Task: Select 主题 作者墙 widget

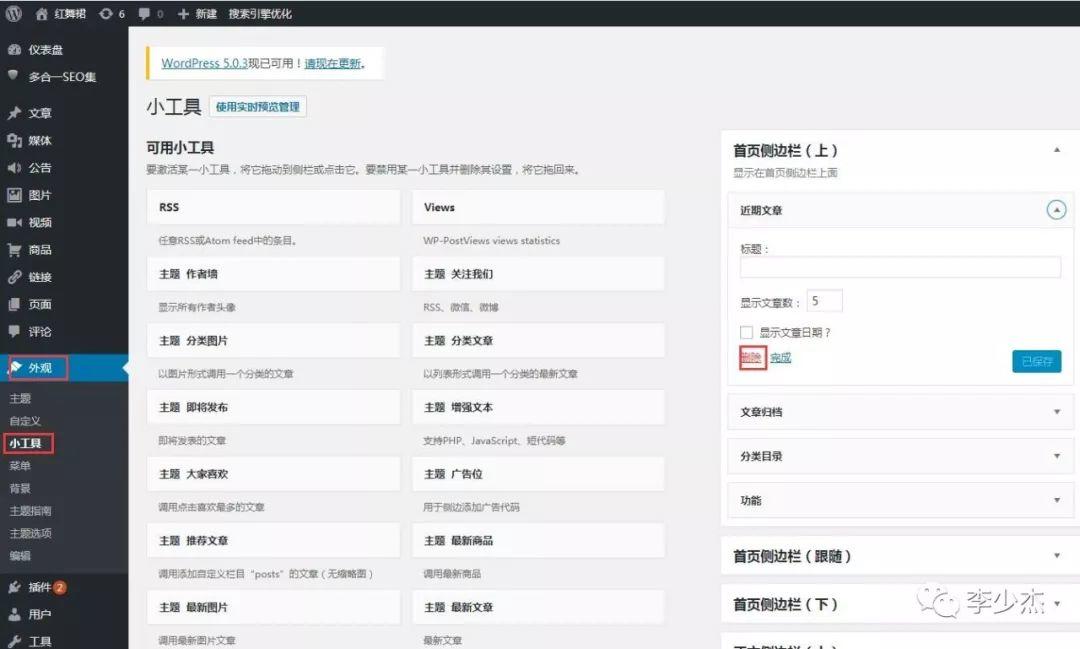Action: click(273, 274)
